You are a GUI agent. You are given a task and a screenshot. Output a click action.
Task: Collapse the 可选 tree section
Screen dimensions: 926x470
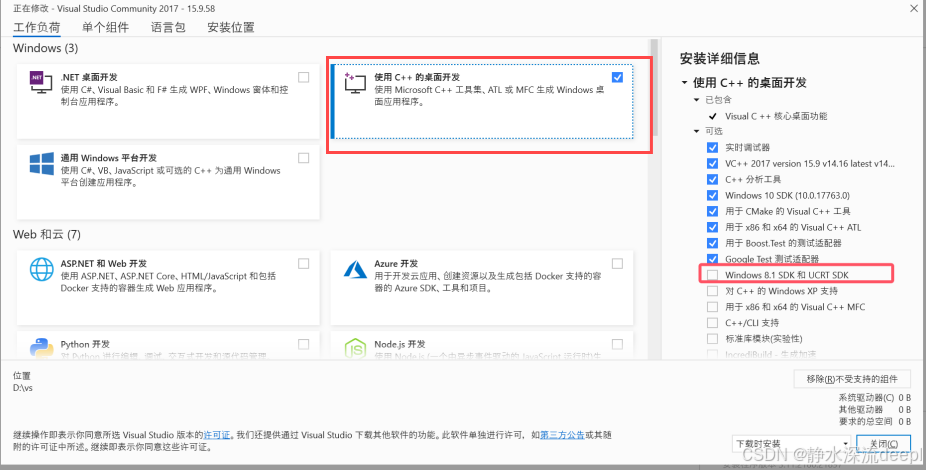[697, 132]
